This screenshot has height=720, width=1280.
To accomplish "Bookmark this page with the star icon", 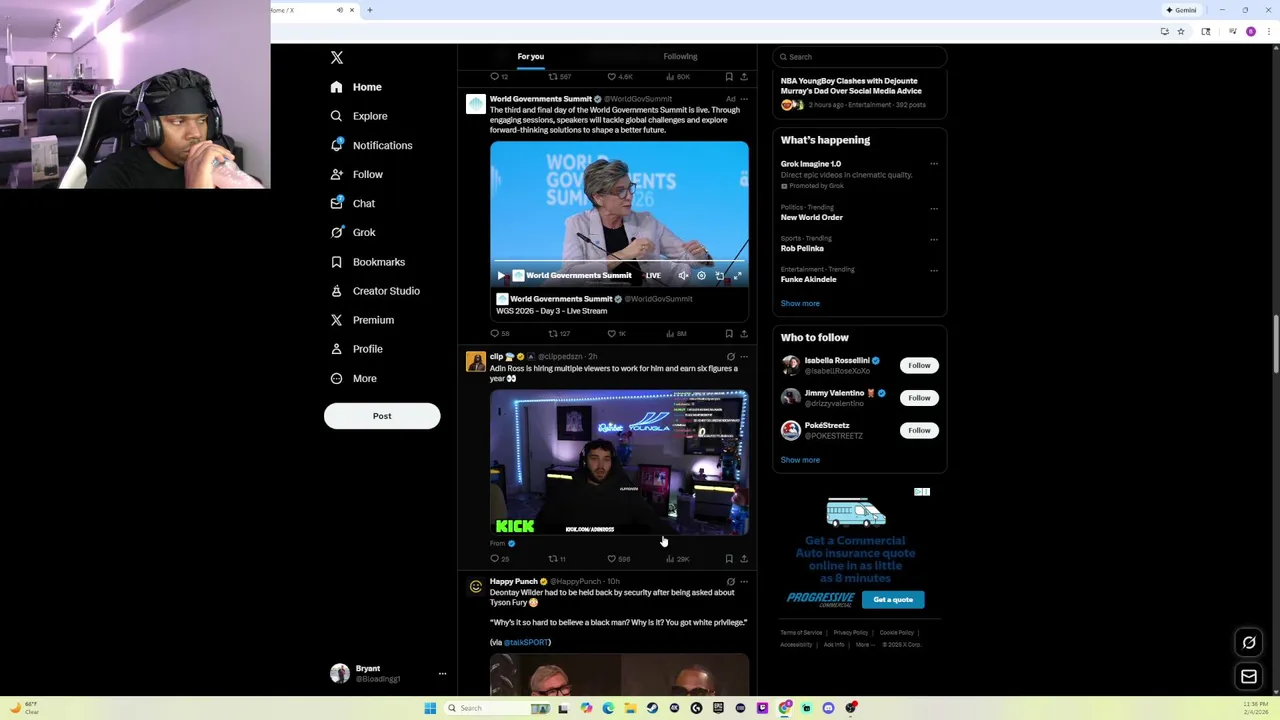I will tap(1181, 32).
